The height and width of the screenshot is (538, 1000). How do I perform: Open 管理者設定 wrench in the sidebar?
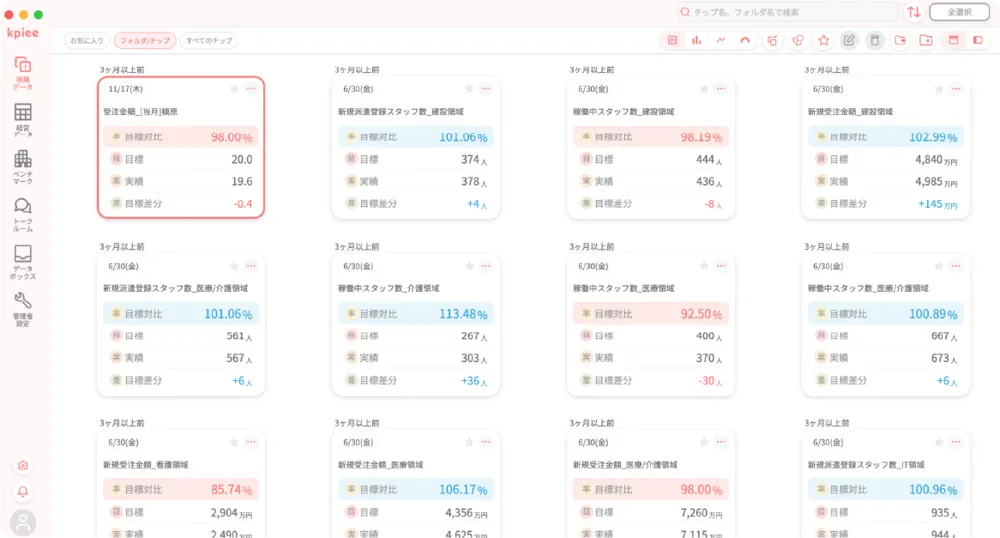pos(23,309)
